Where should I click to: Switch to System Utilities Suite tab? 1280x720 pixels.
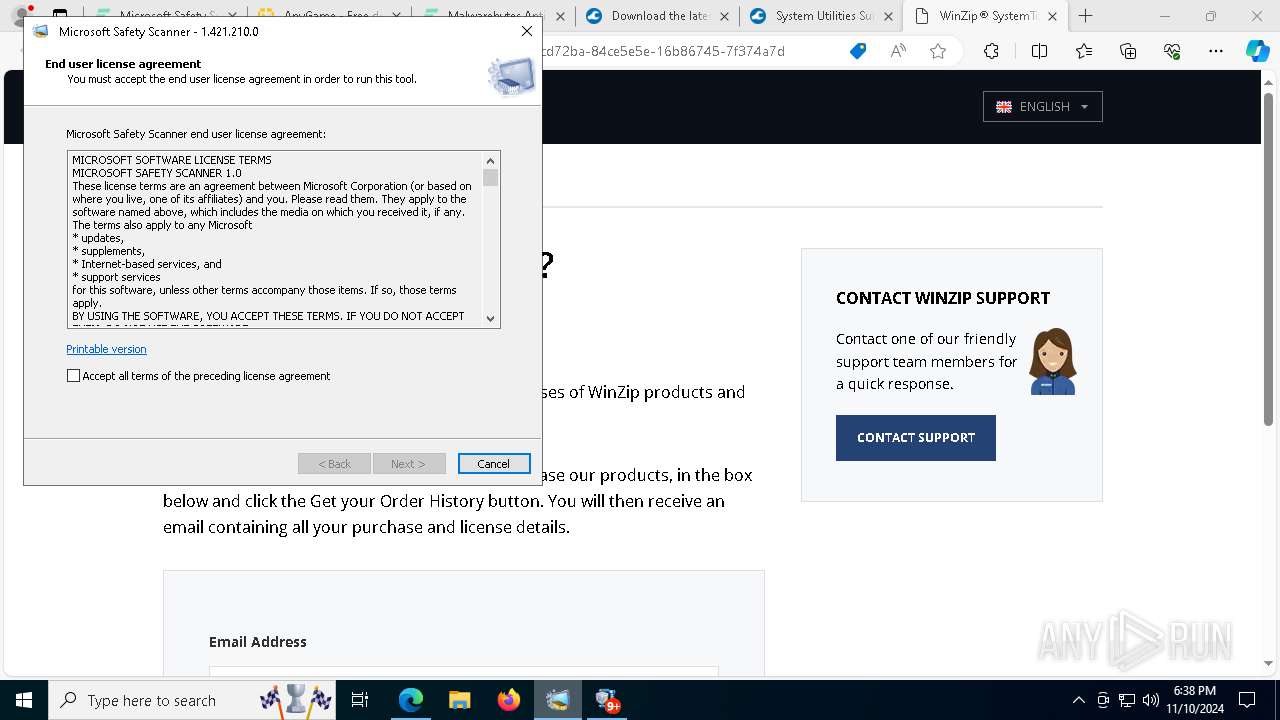click(822, 16)
